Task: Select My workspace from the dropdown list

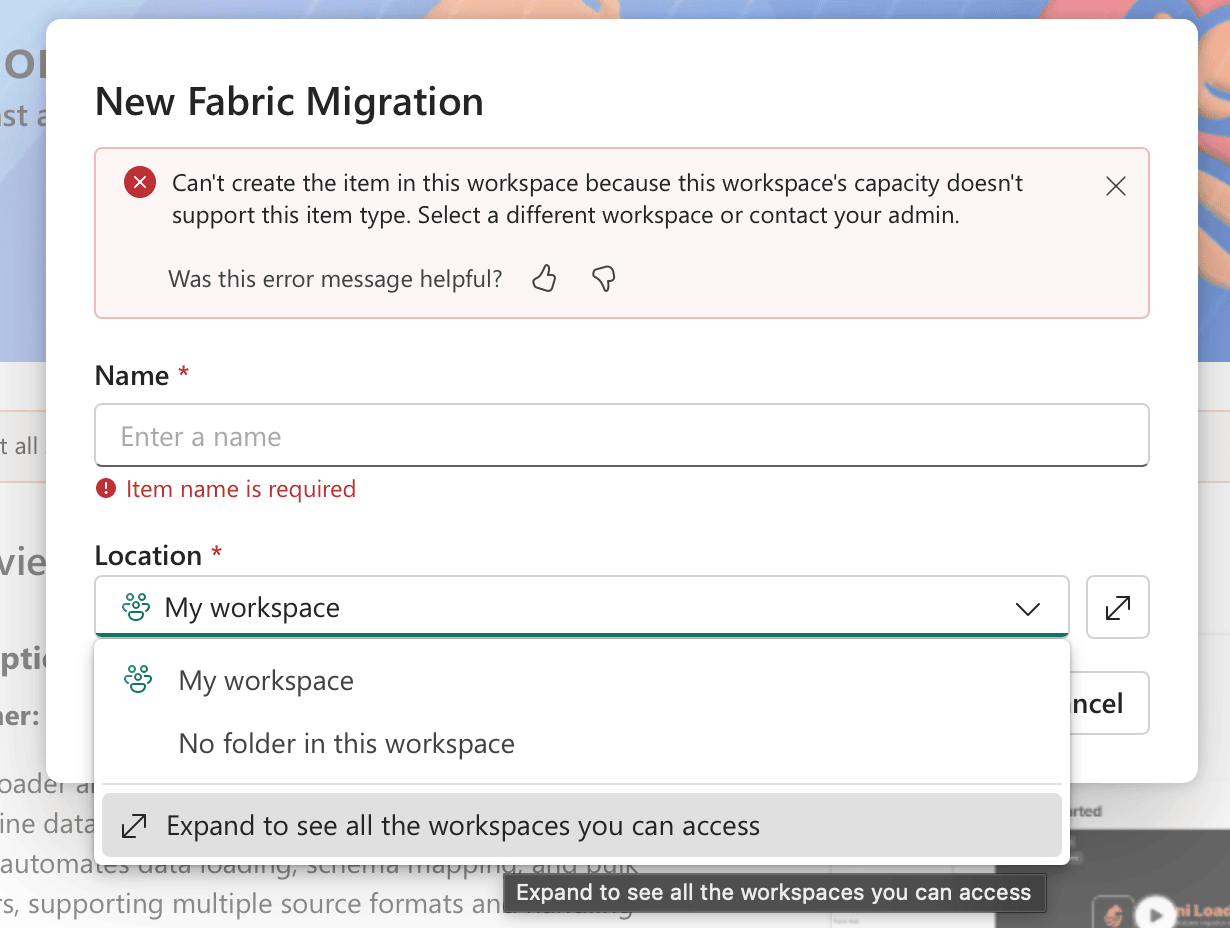Action: [266, 681]
